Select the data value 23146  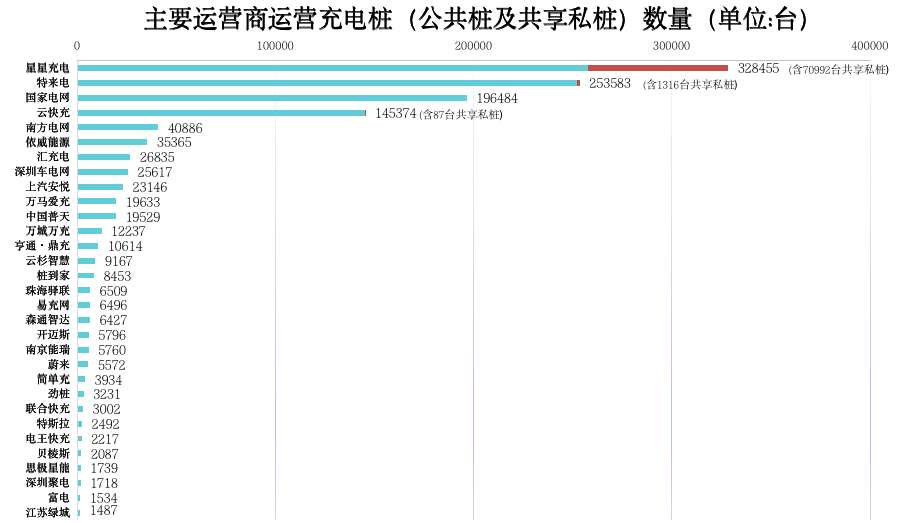149,187
